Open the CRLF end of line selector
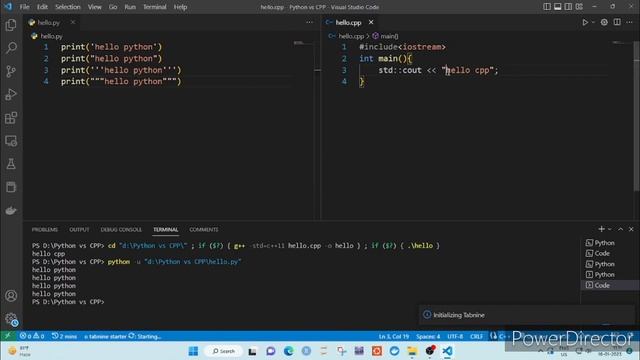Screen dimensions: 640x360 [476, 336]
